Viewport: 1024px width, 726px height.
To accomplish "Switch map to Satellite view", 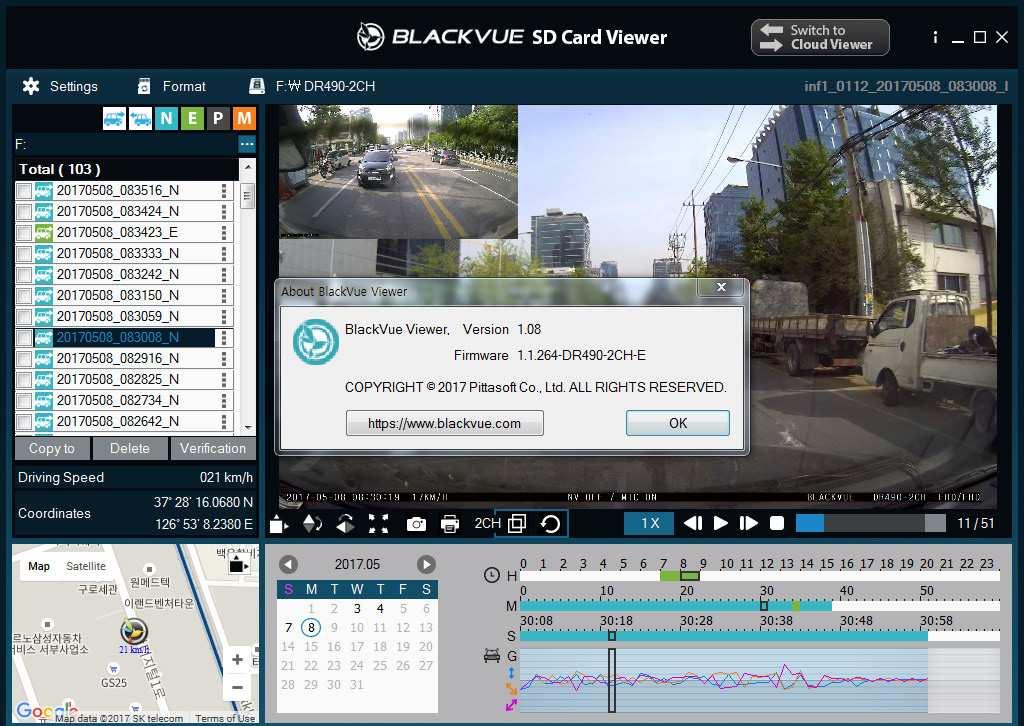I will pos(86,566).
